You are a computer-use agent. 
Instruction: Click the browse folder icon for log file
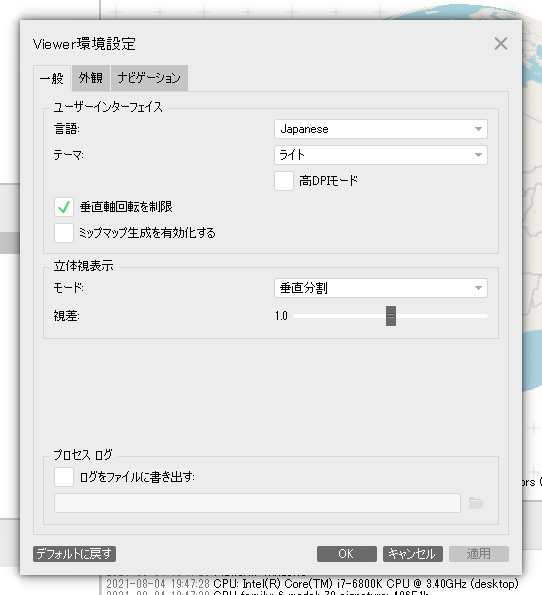coord(476,503)
